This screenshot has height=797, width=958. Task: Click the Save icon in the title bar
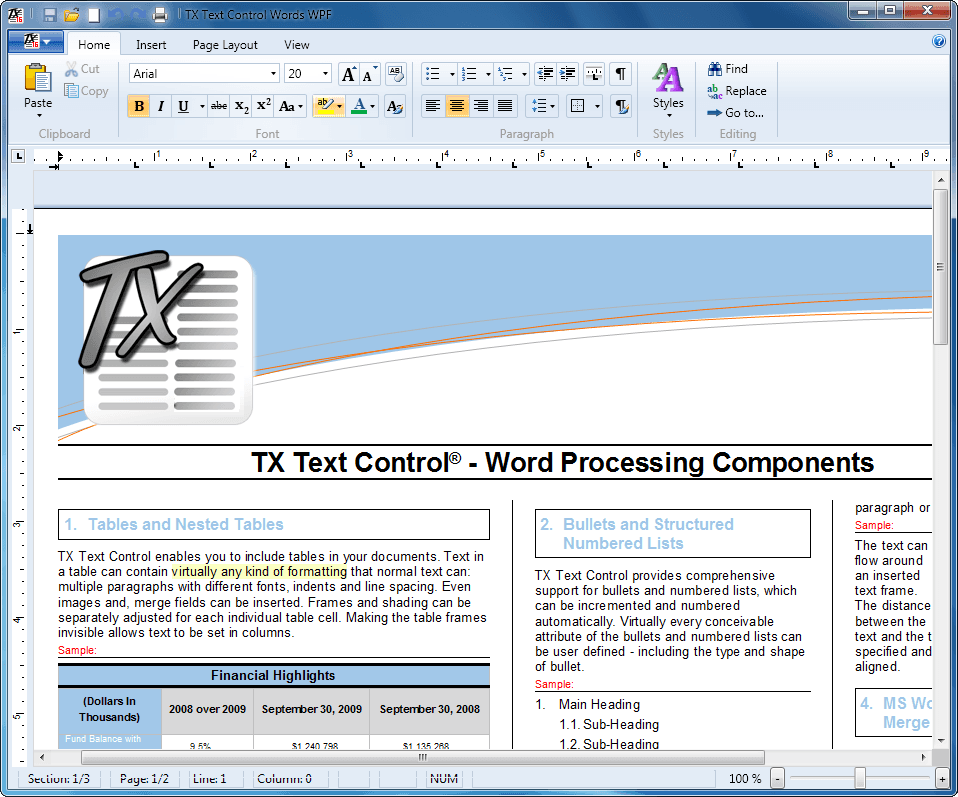50,15
